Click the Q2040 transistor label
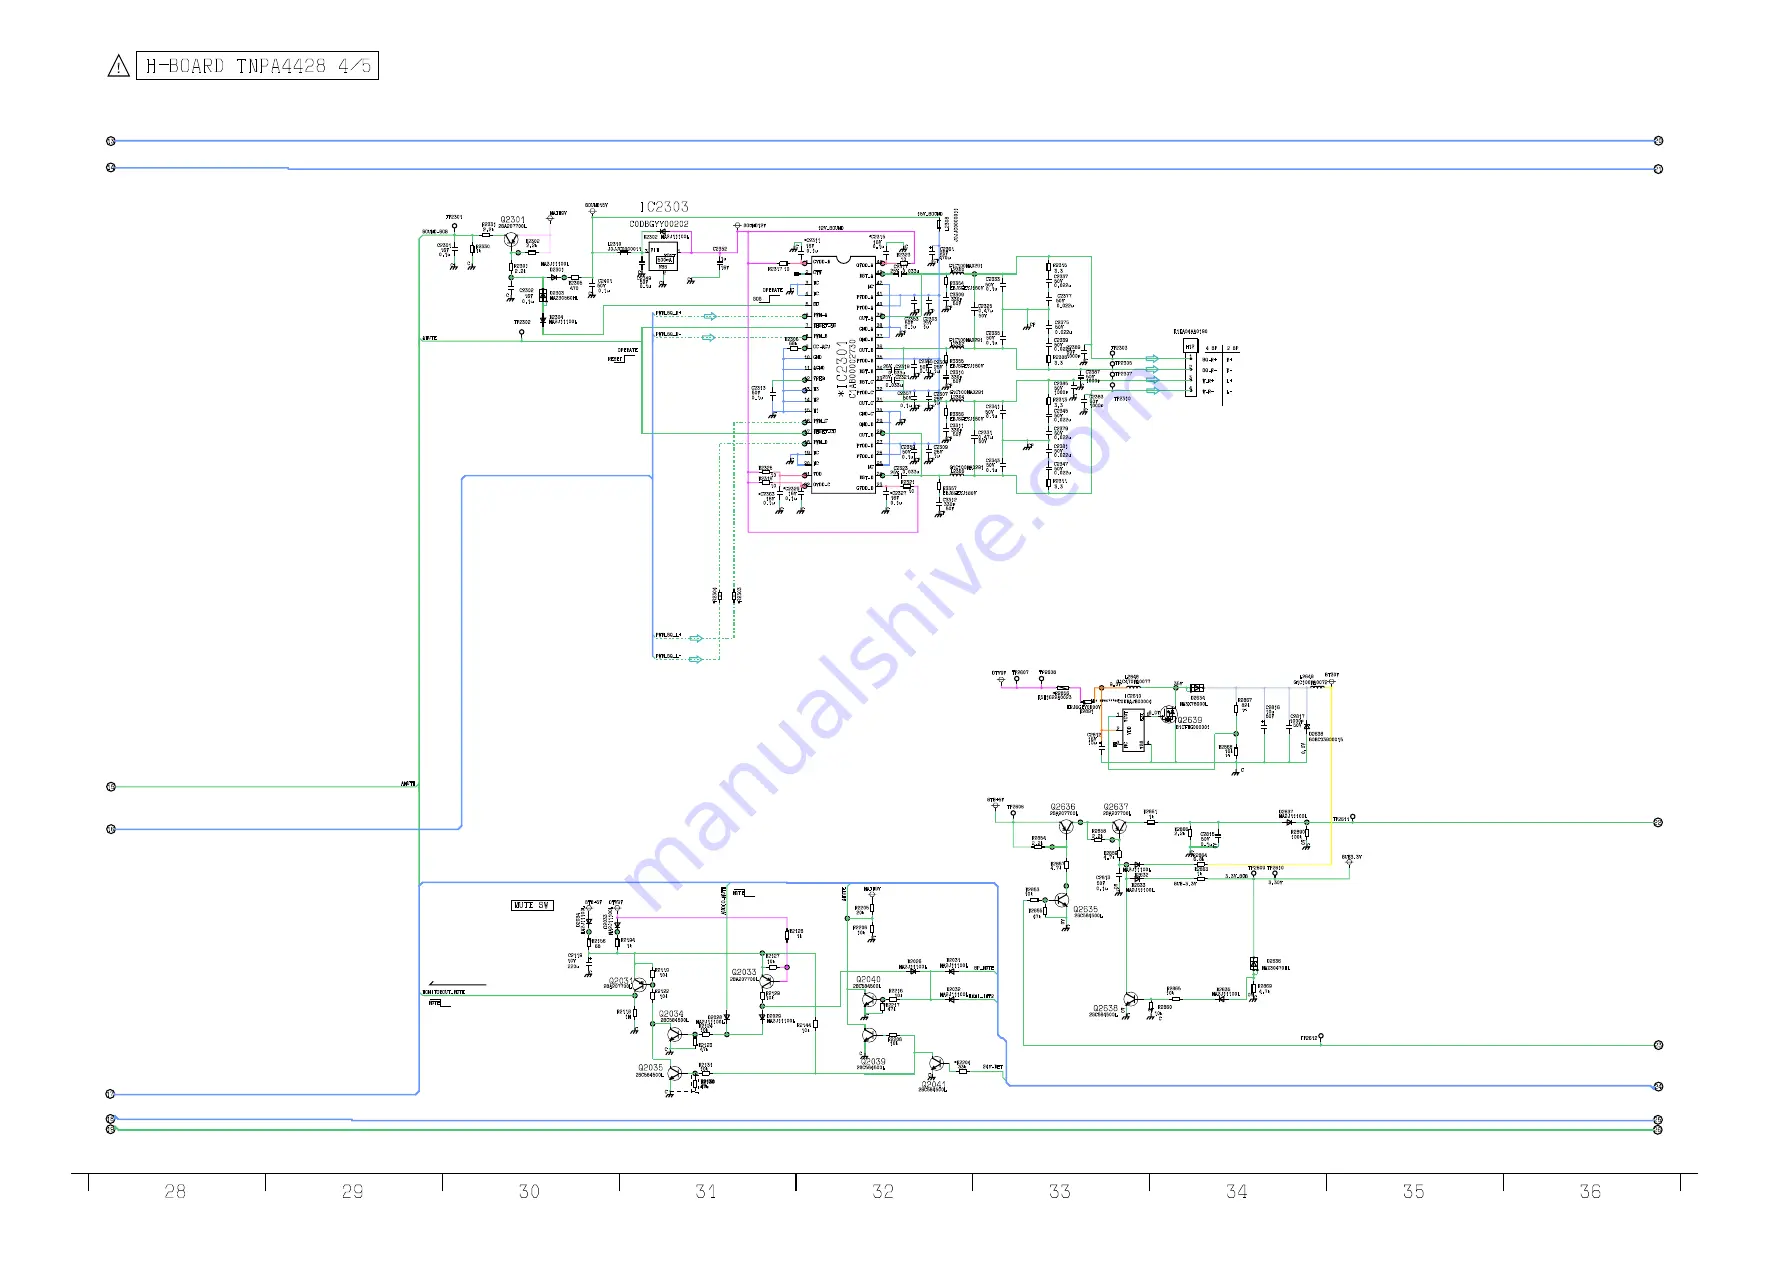1787x1263 pixels. (868, 980)
